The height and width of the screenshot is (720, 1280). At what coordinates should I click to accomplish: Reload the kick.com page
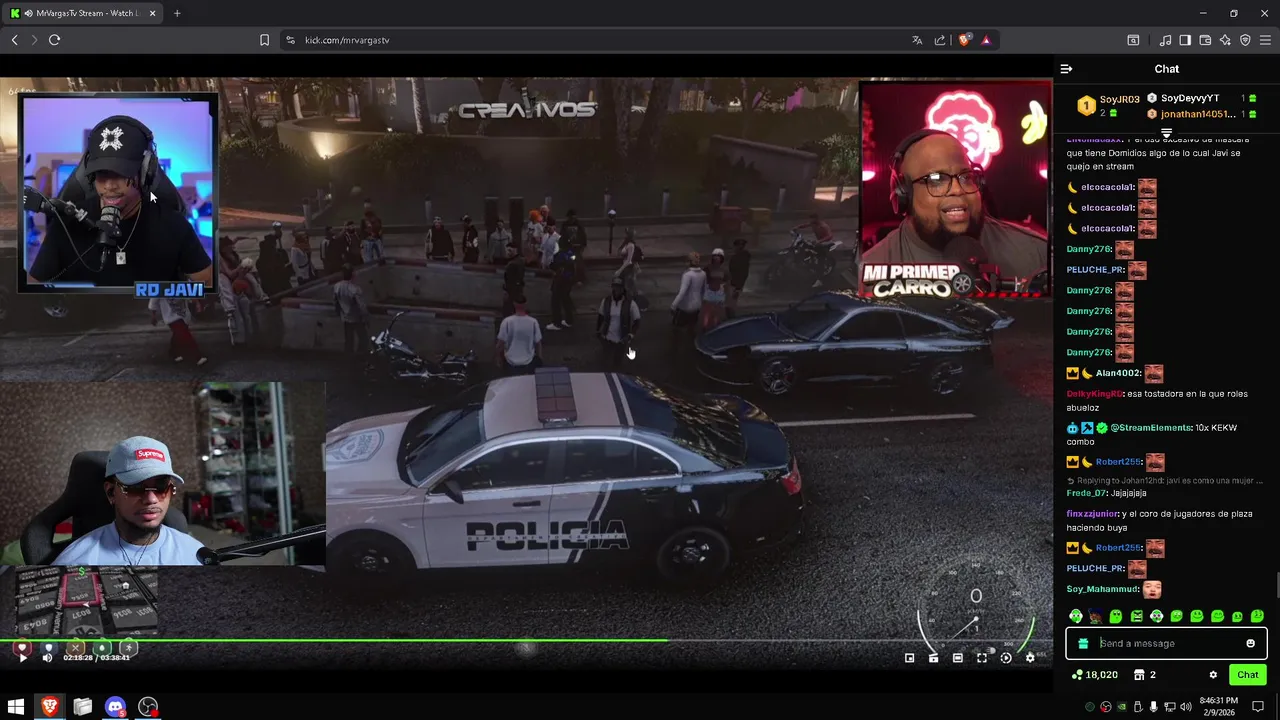[x=54, y=40]
